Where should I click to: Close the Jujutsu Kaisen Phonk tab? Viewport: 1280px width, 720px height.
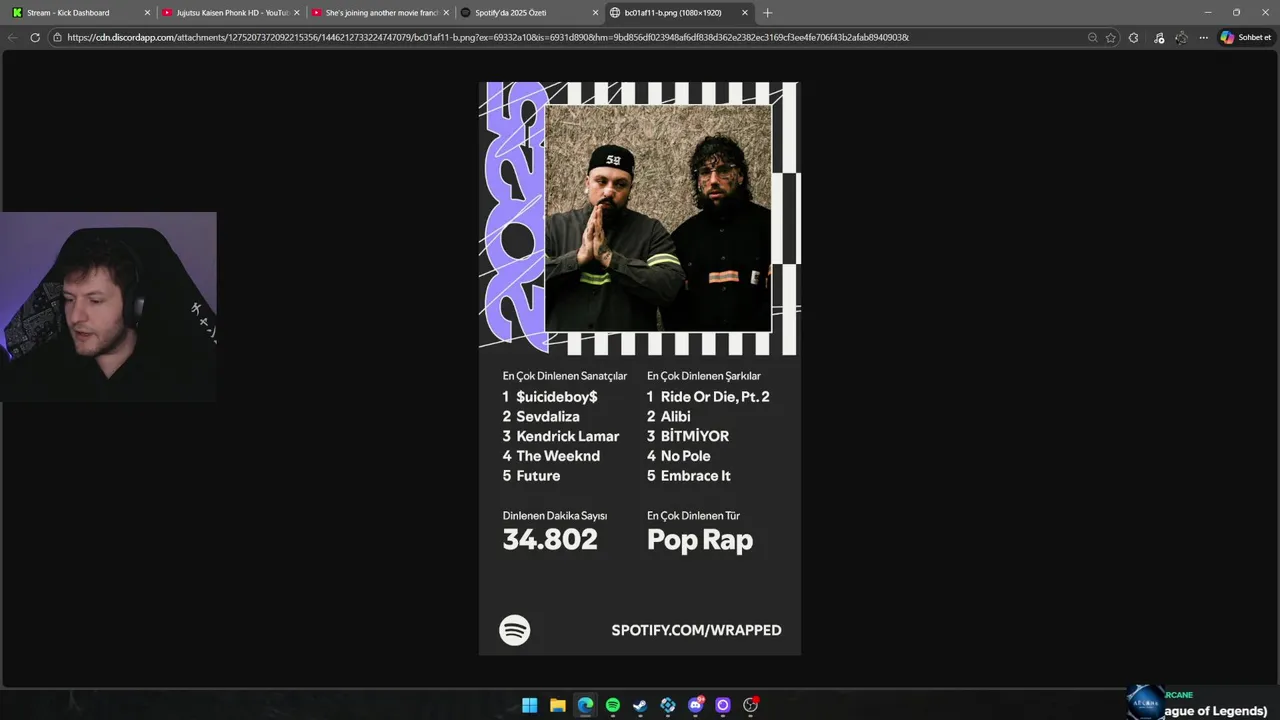click(x=296, y=13)
